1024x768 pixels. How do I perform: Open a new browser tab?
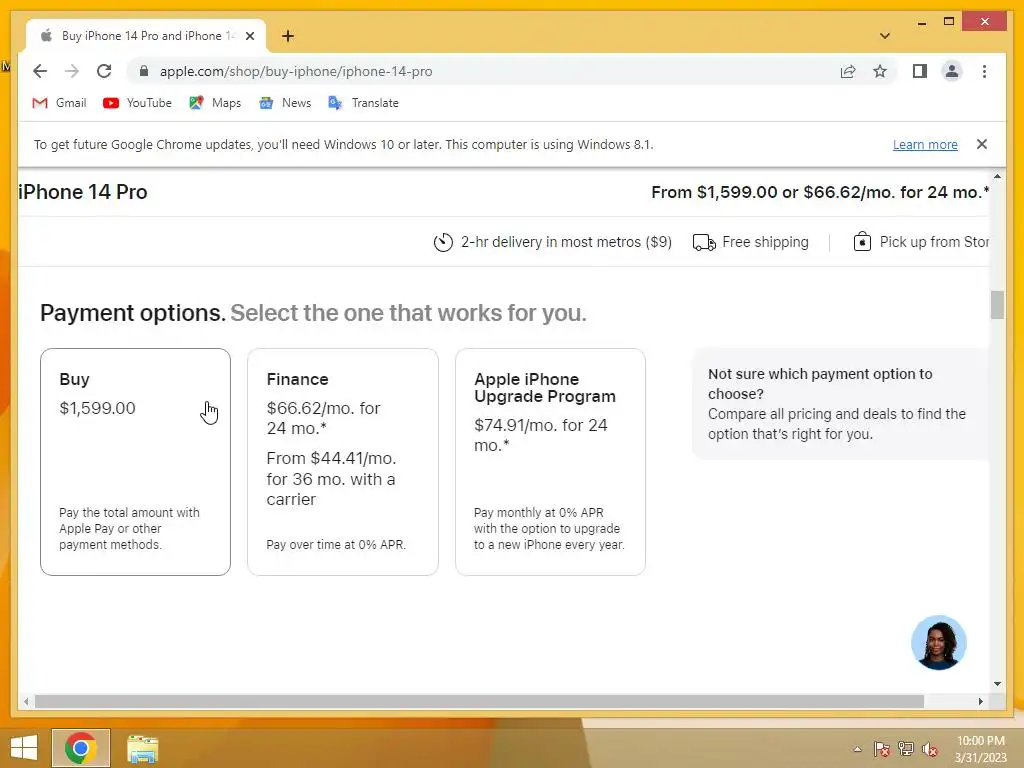(x=288, y=36)
